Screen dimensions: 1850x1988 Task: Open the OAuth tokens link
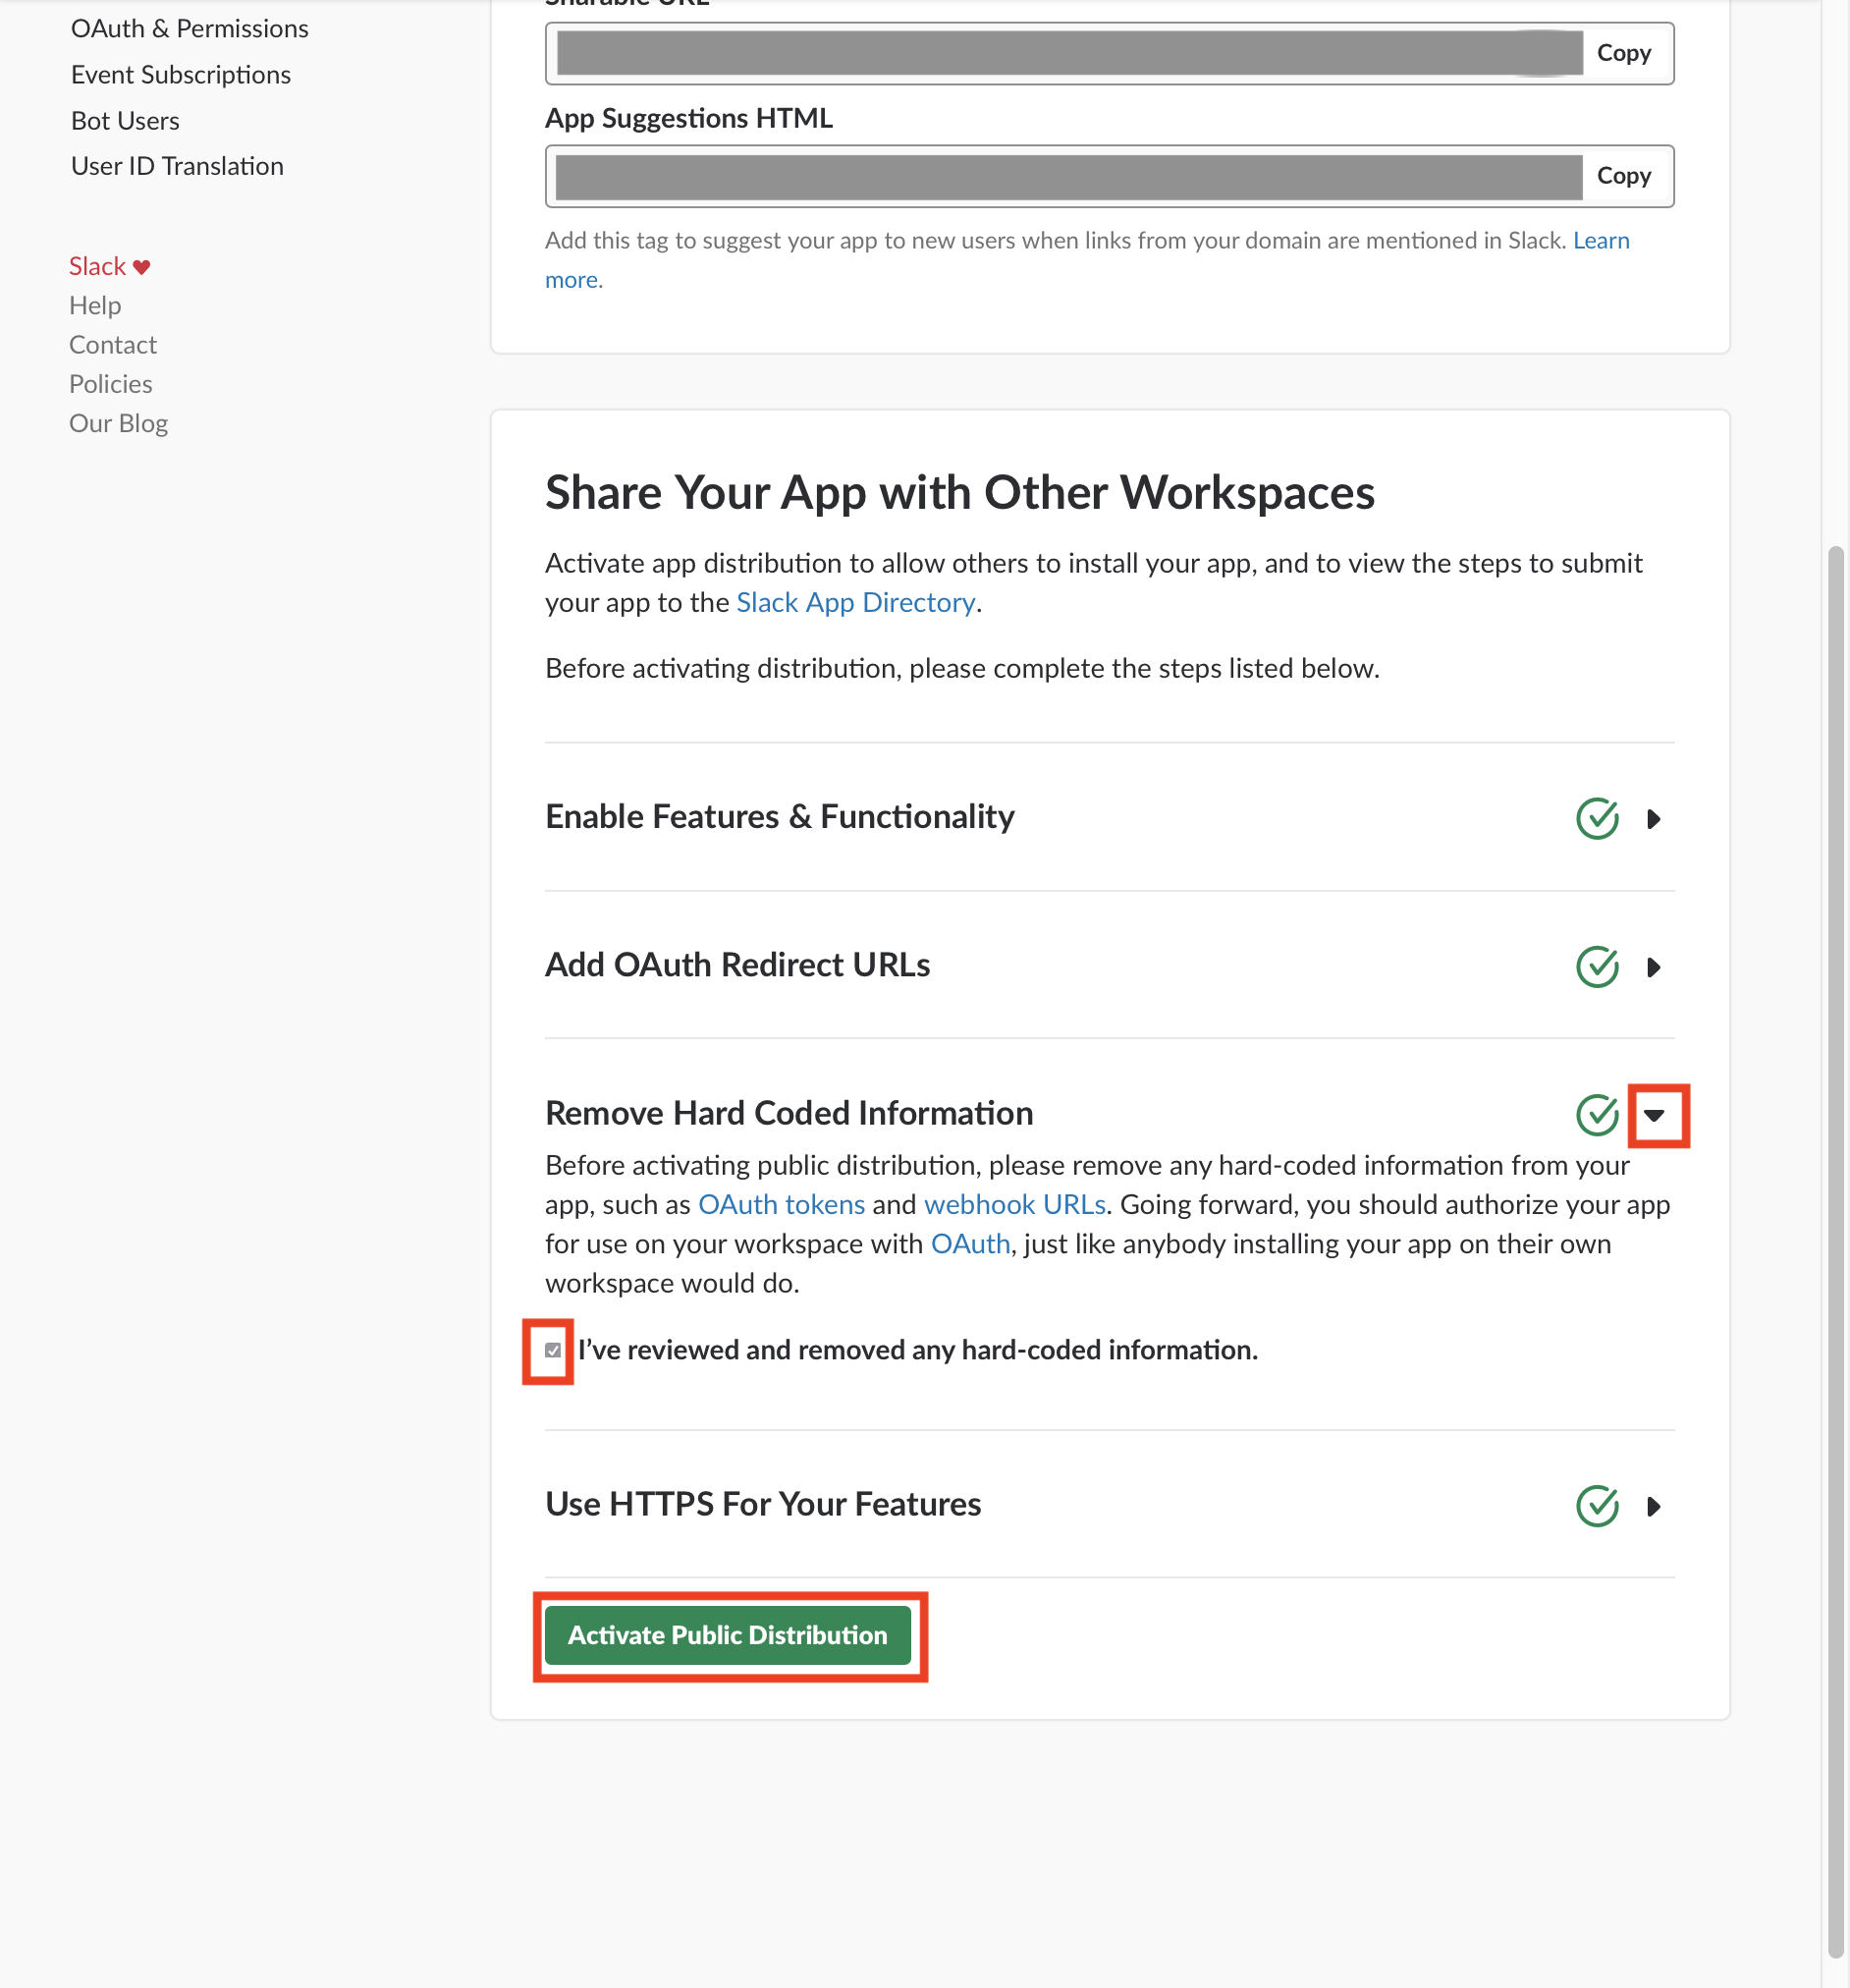pos(781,1204)
